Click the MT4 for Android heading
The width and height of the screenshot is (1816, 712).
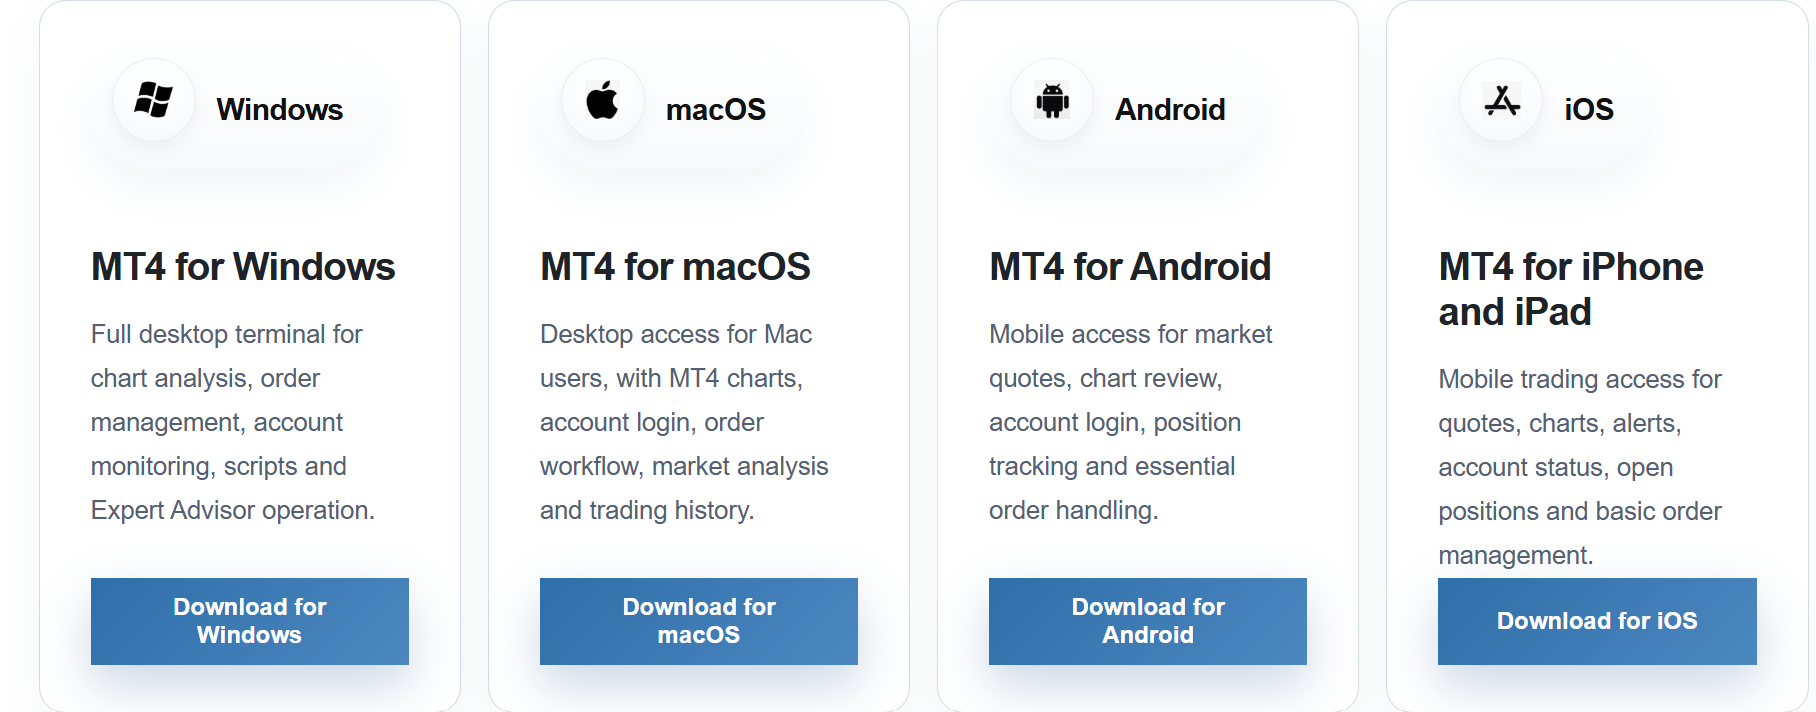[1130, 267]
